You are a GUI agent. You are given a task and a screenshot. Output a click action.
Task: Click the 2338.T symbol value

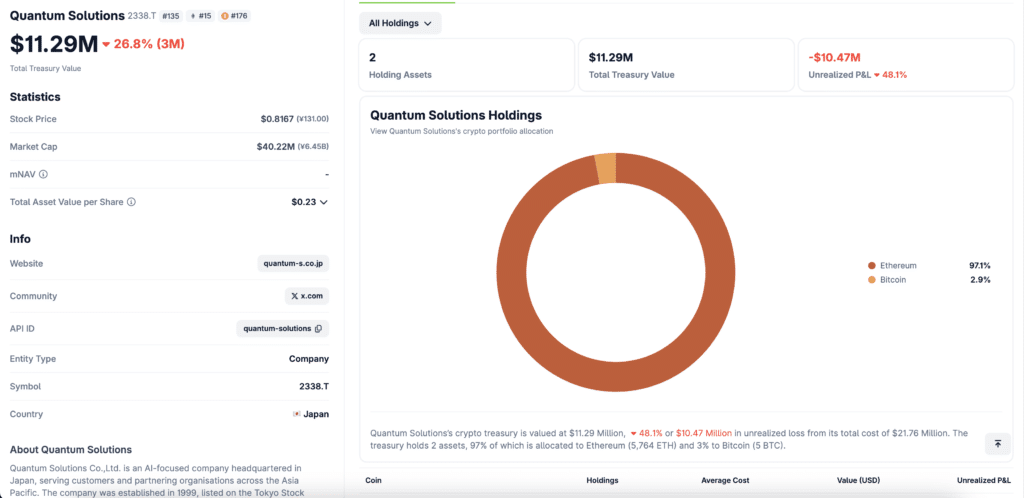click(314, 386)
